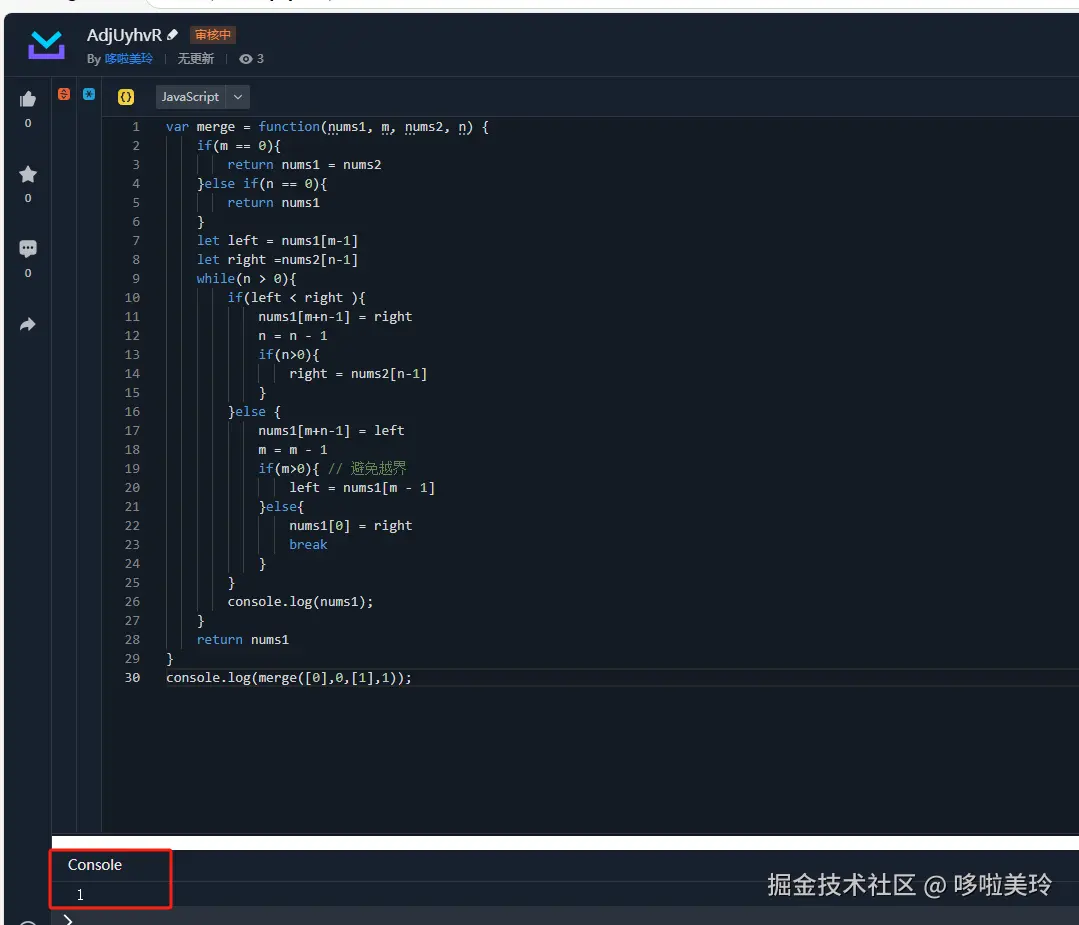Click the 审核中 status badge
This screenshot has width=1079, height=925.
[212, 35]
